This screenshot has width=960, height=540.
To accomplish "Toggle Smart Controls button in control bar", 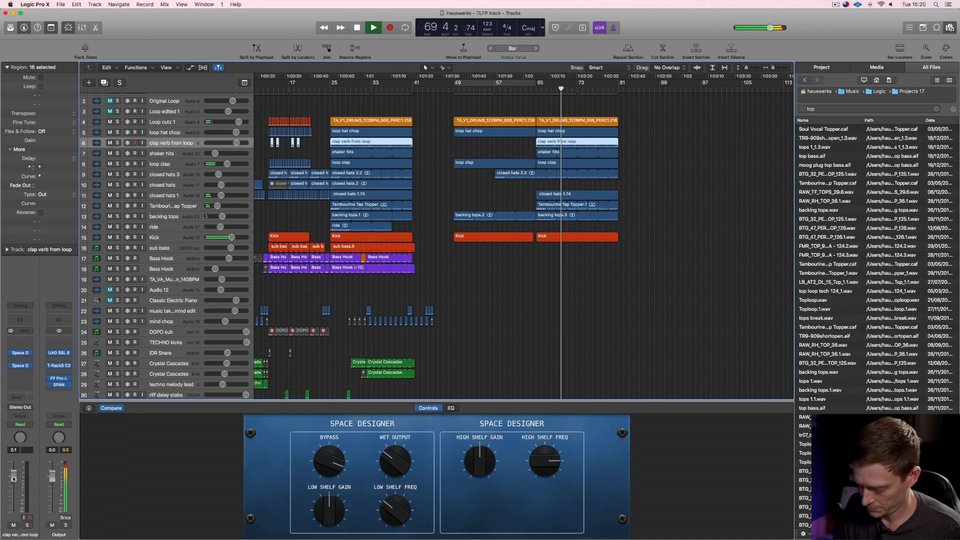I will tap(68, 28).
